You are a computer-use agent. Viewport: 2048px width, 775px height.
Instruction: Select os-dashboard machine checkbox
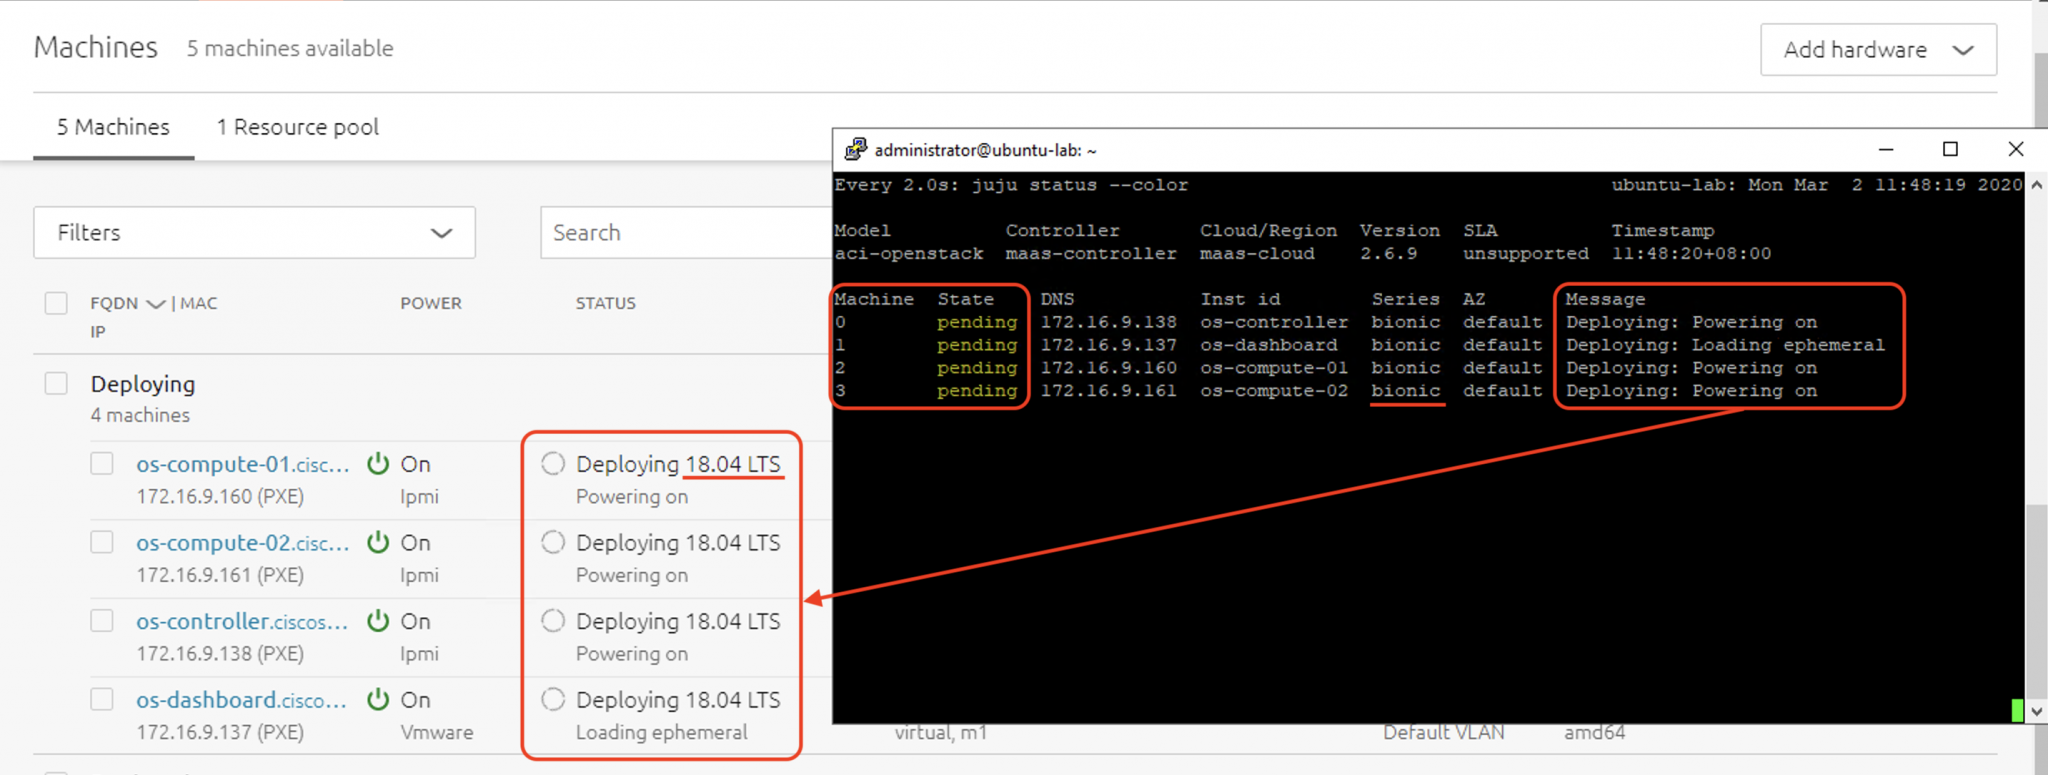coord(102,700)
